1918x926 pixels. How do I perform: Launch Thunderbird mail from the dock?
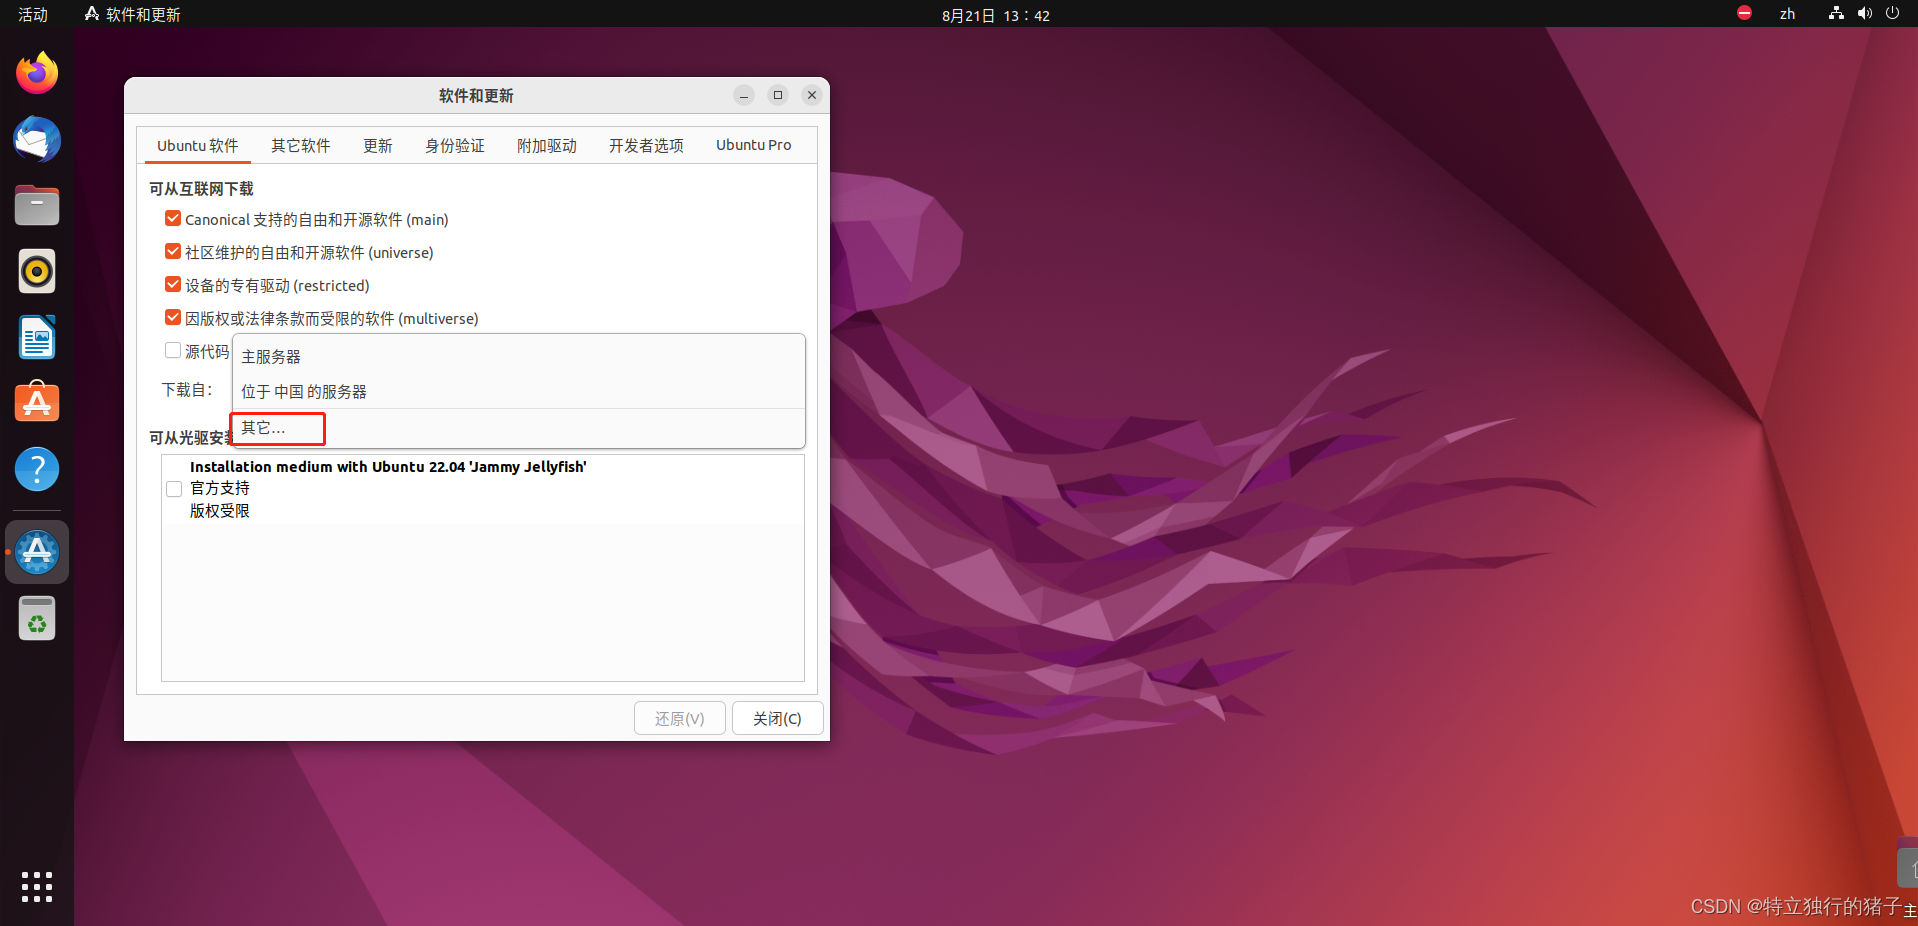(37, 139)
